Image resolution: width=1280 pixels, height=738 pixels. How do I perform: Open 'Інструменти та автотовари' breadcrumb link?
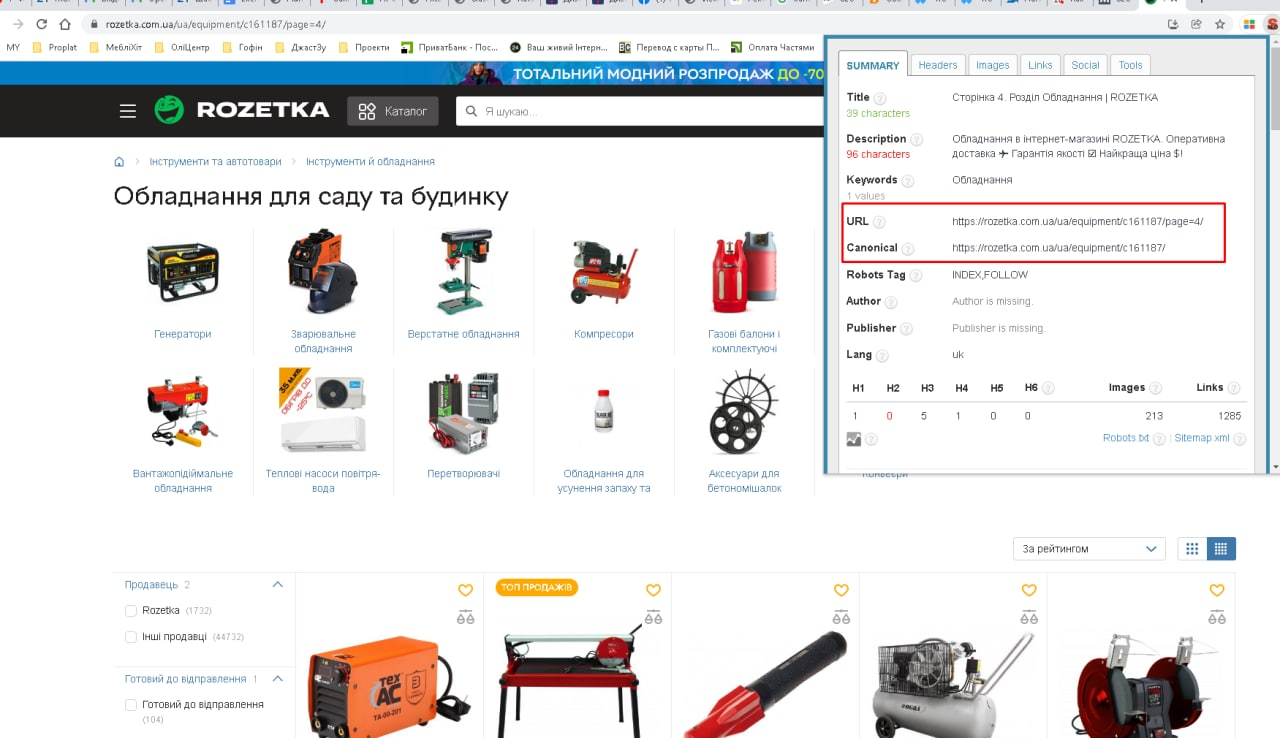(x=216, y=161)
